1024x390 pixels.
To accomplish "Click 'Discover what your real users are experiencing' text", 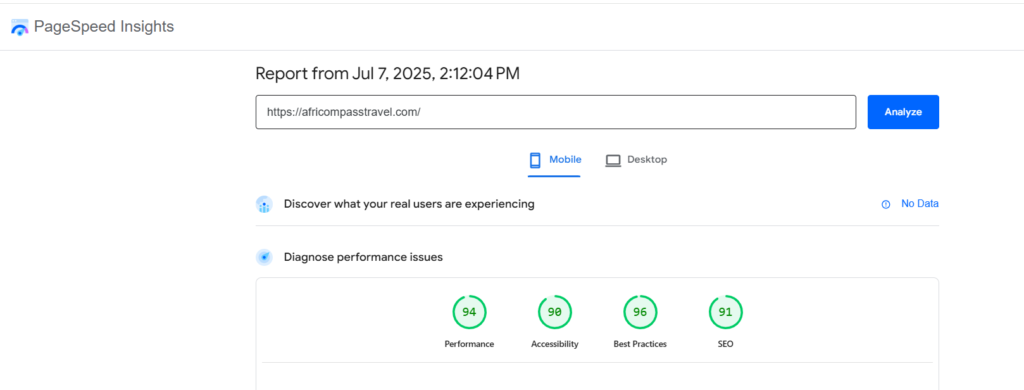I will (409, 204).
